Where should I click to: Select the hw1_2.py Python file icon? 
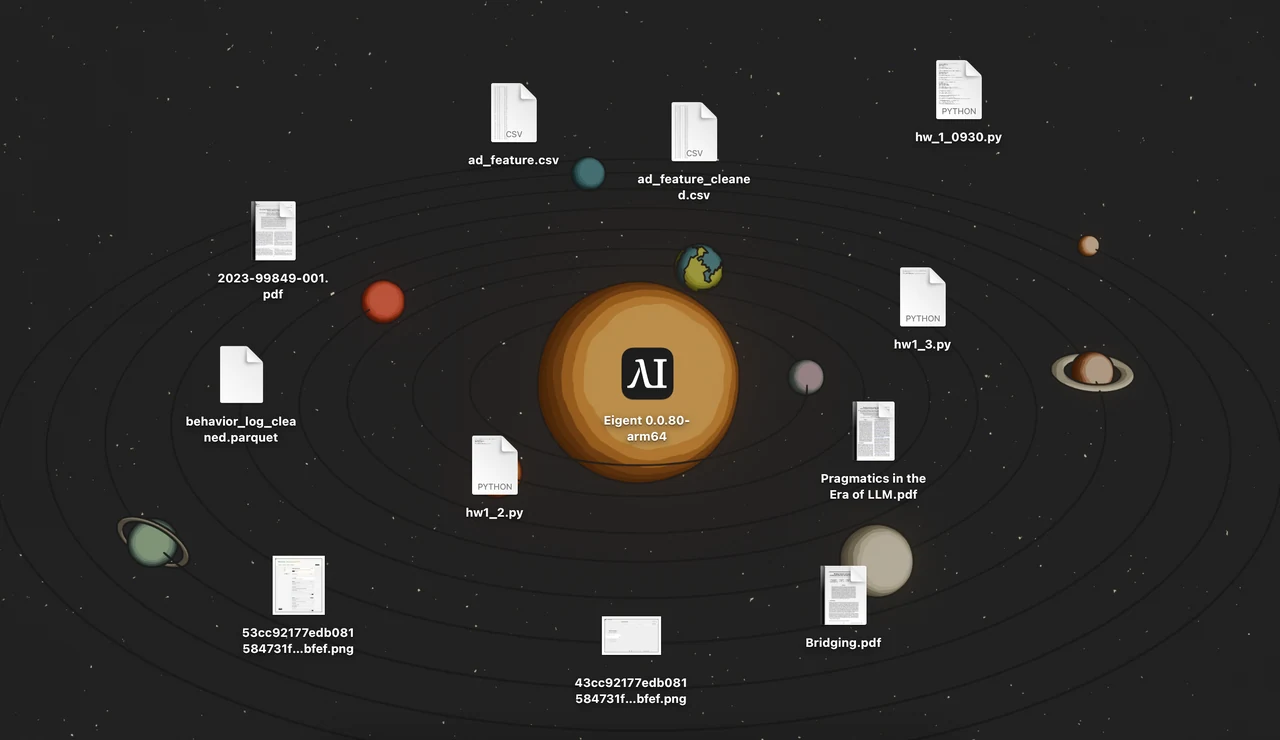click(x=494, y=465)
